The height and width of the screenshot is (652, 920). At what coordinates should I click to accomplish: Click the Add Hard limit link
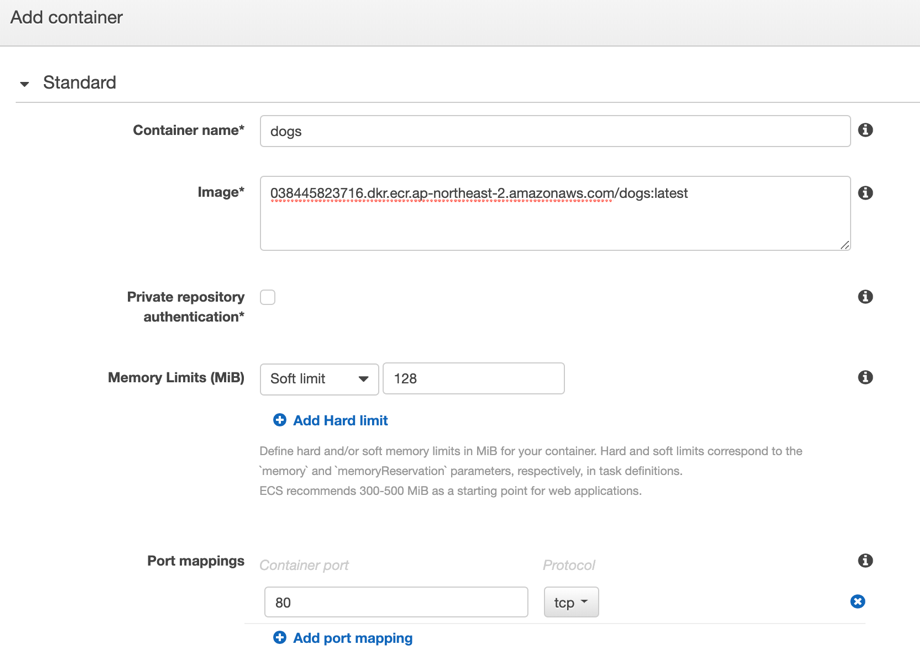(x=340, y=420)
